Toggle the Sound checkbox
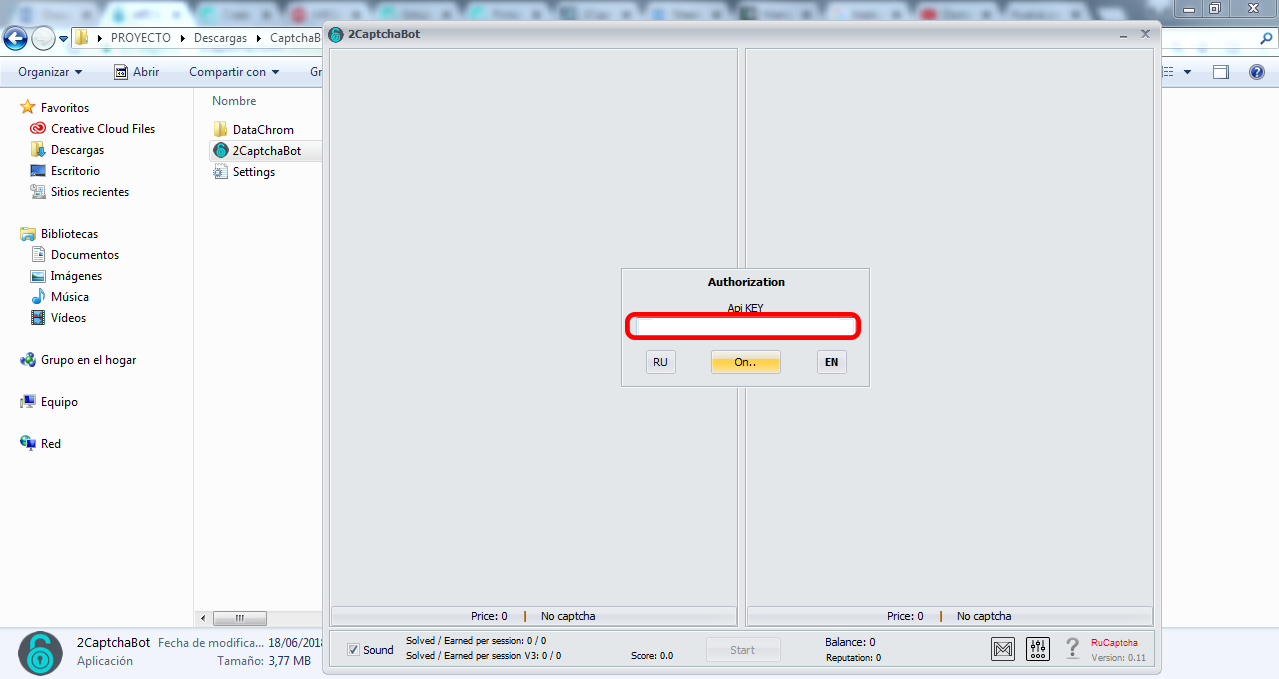This screenshot has height=679, width=1279. 353,650
